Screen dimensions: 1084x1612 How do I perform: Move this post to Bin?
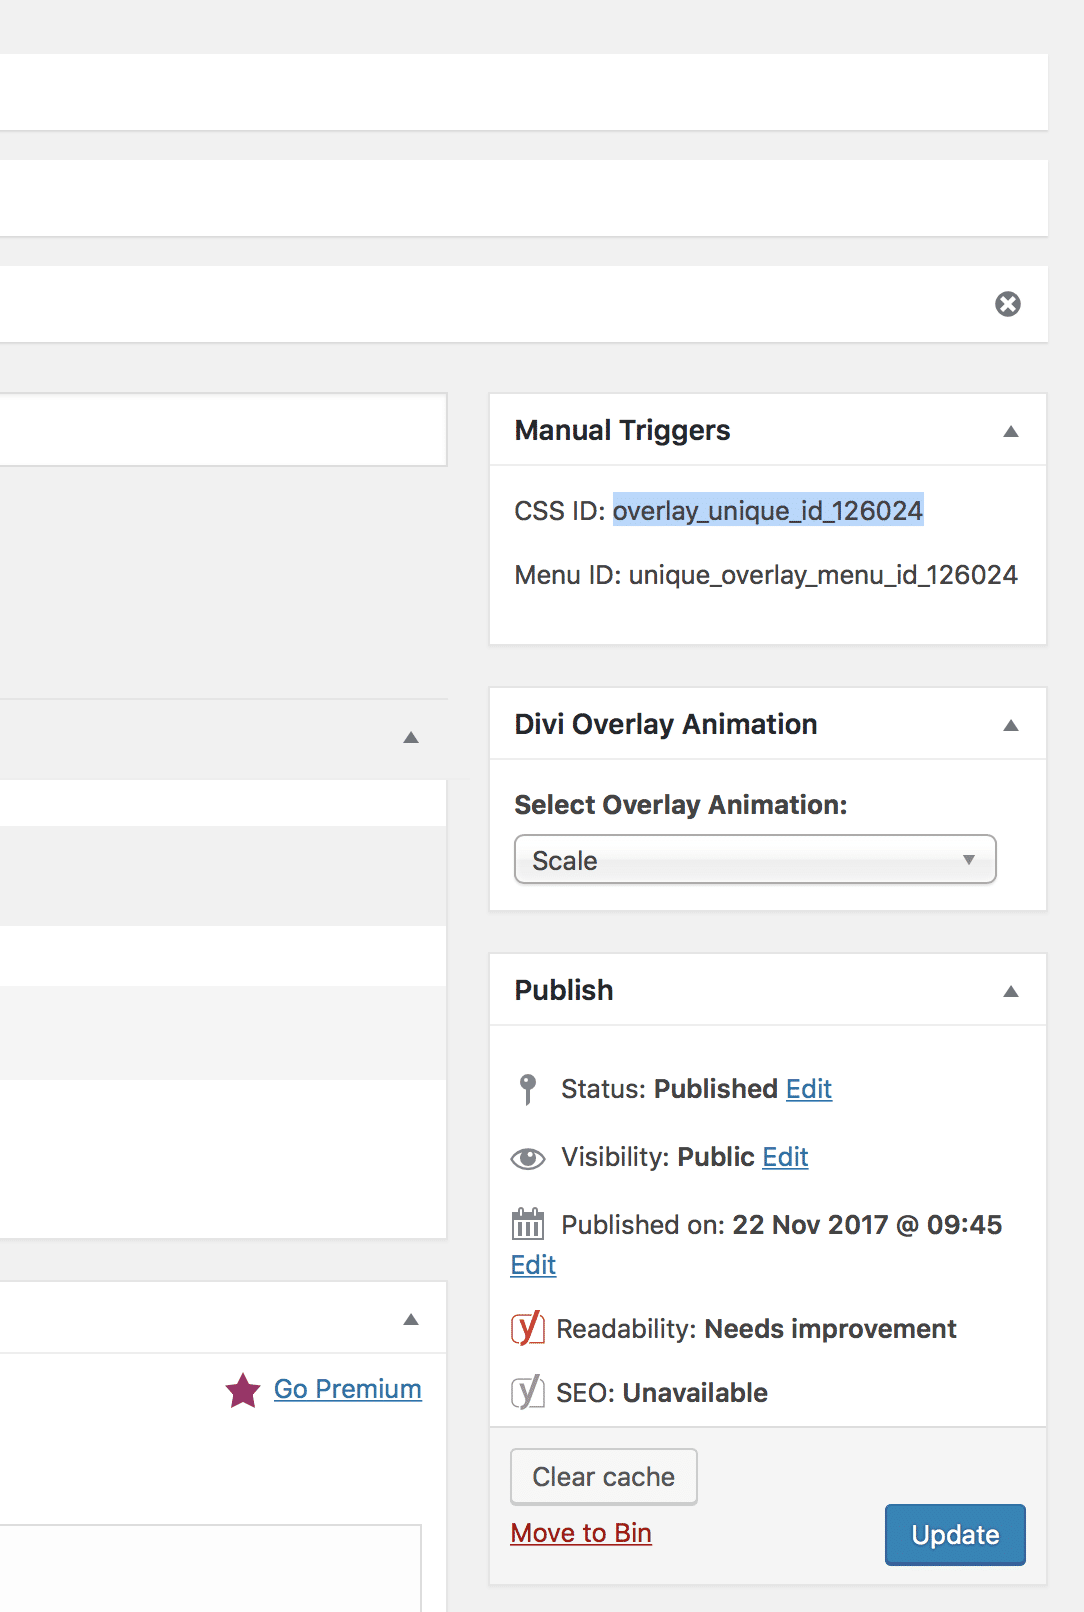tap(581, 1533)
